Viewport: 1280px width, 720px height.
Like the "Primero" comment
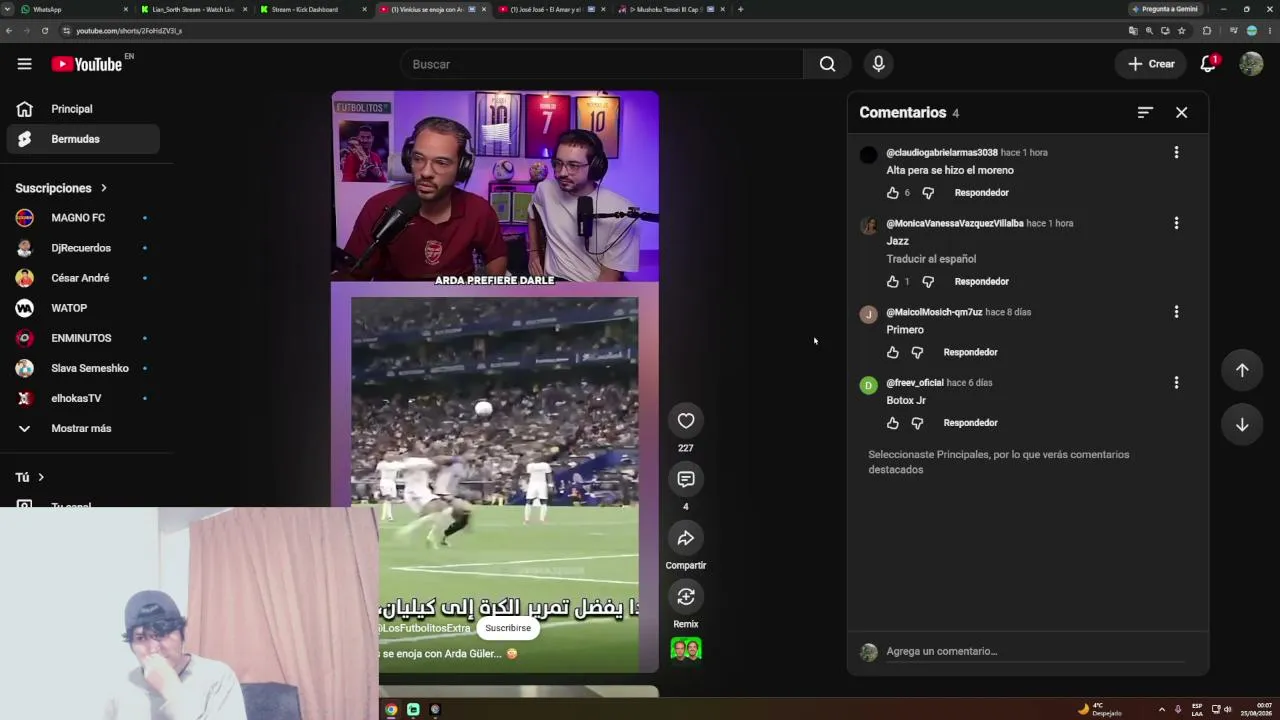pyautogui.click(x=893, y=352)
